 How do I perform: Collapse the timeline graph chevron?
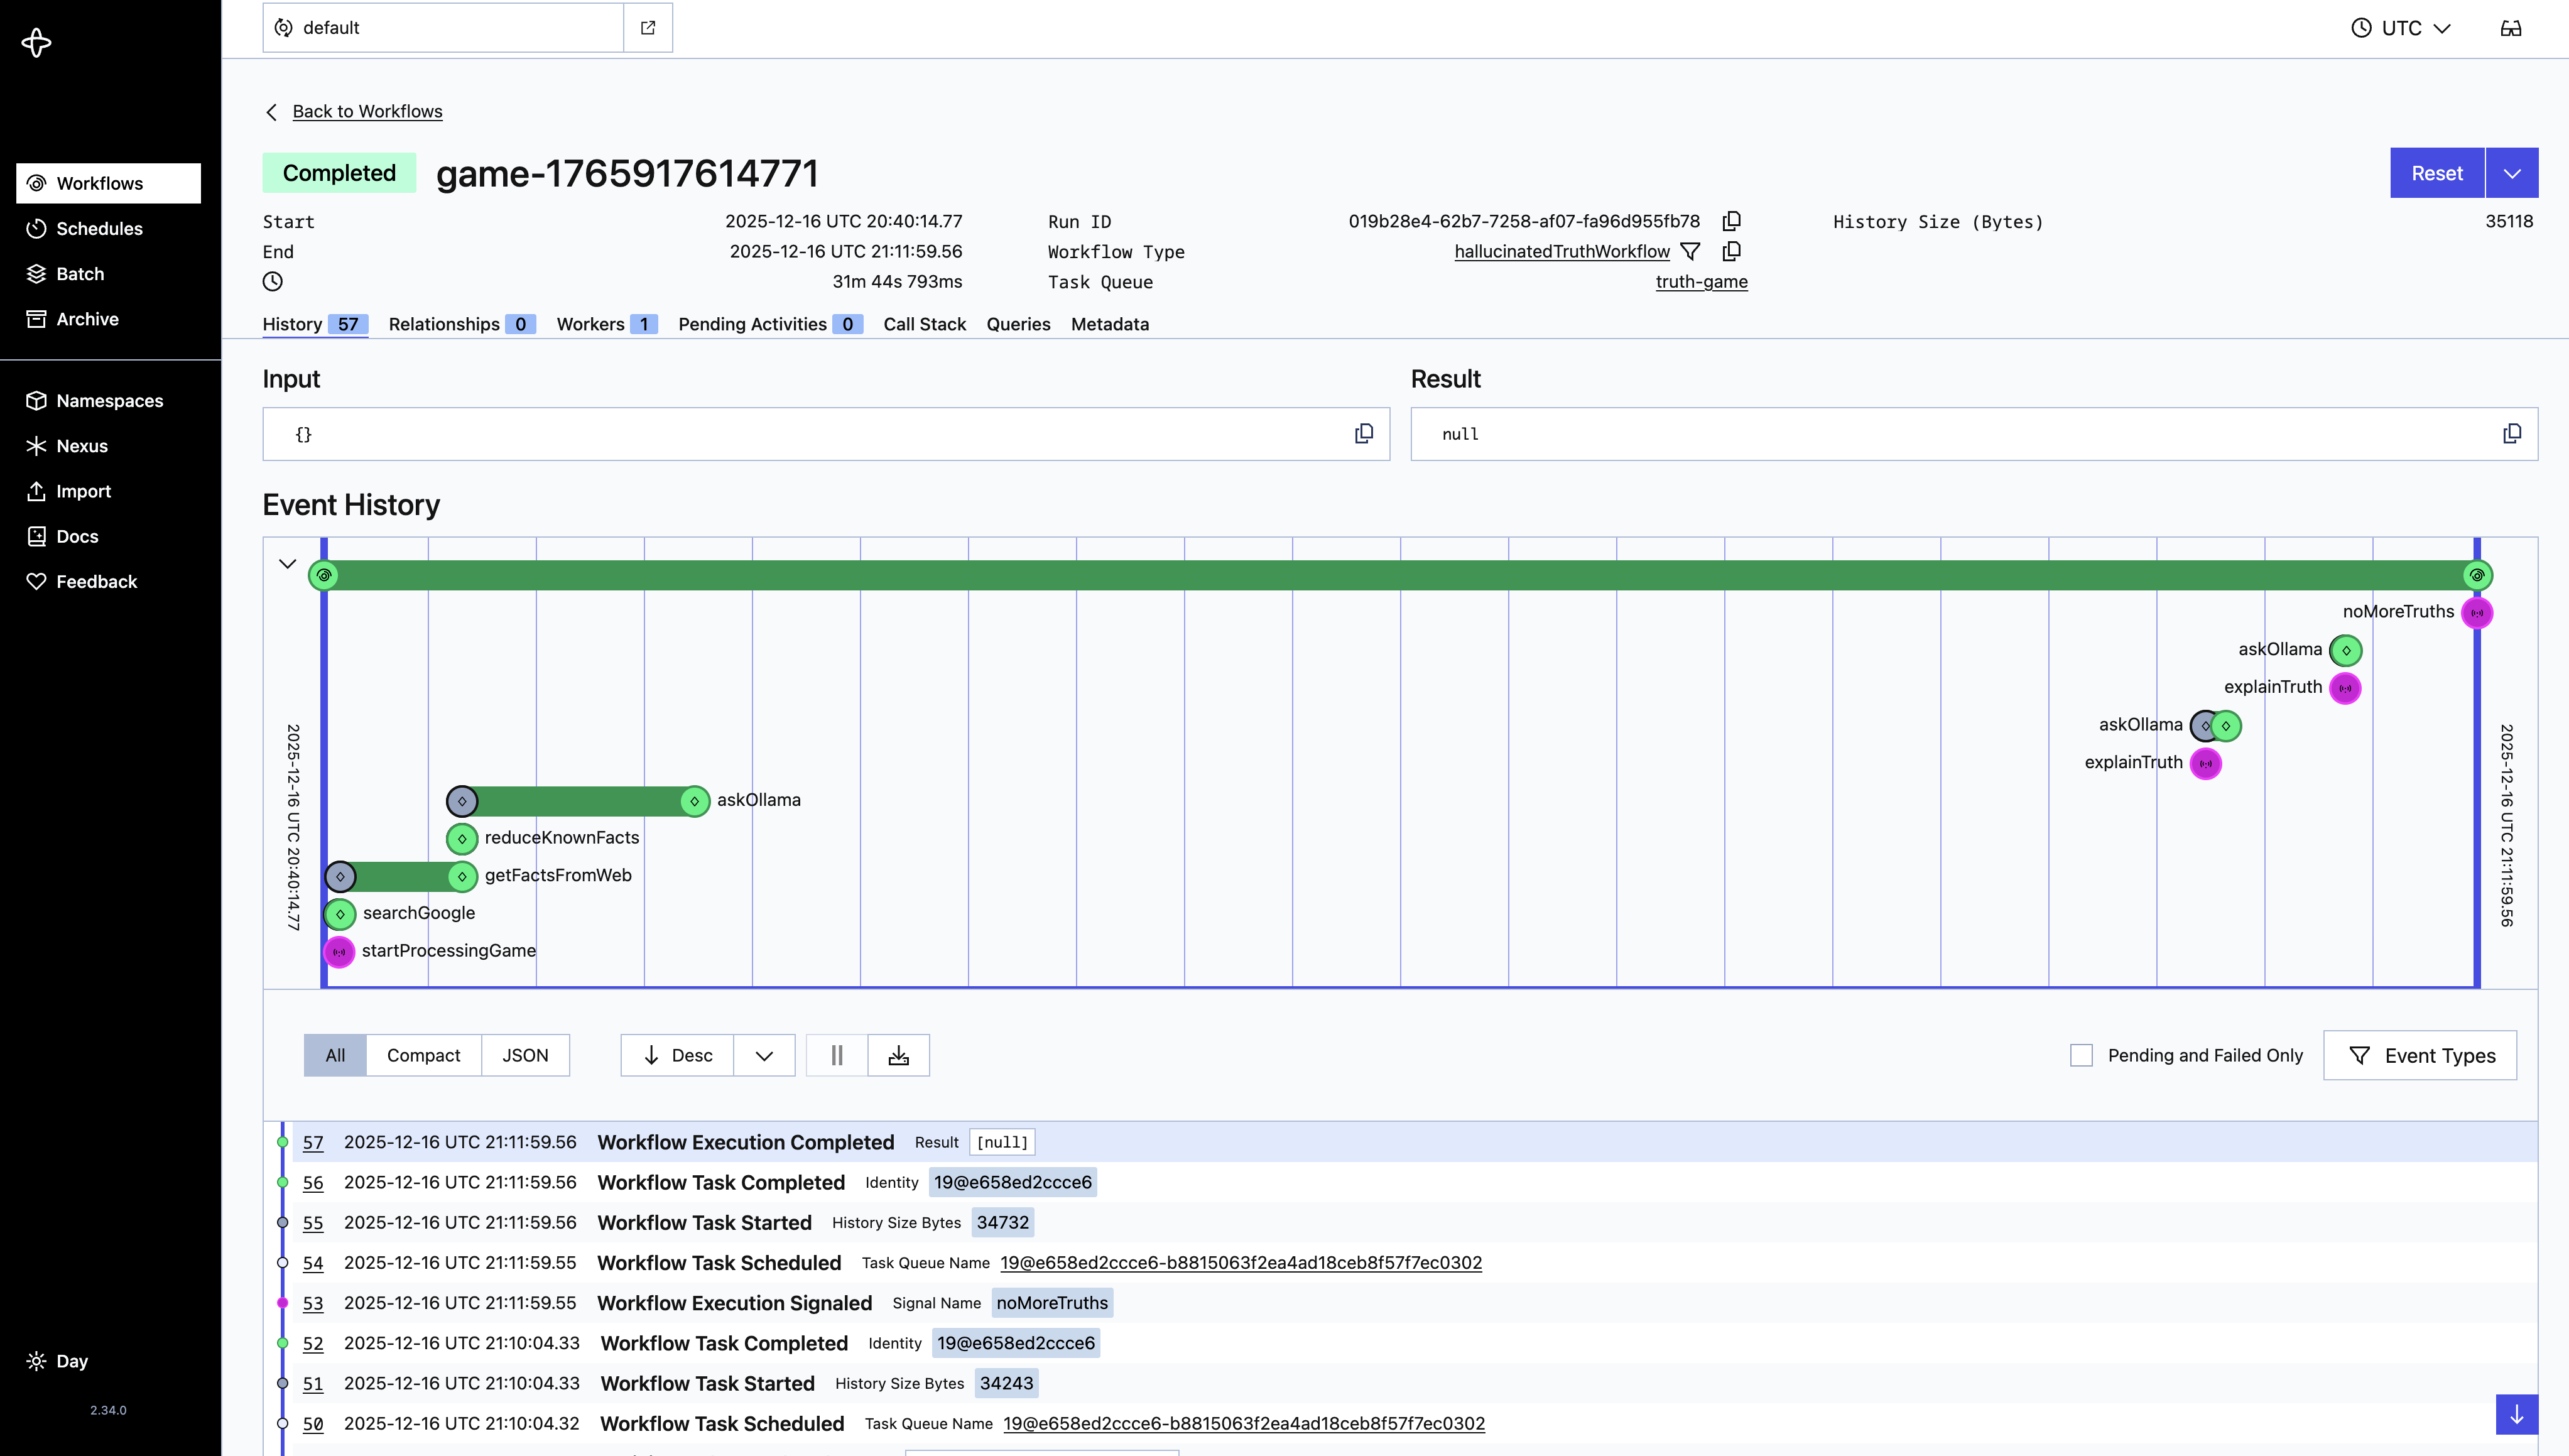click(287, 564)
